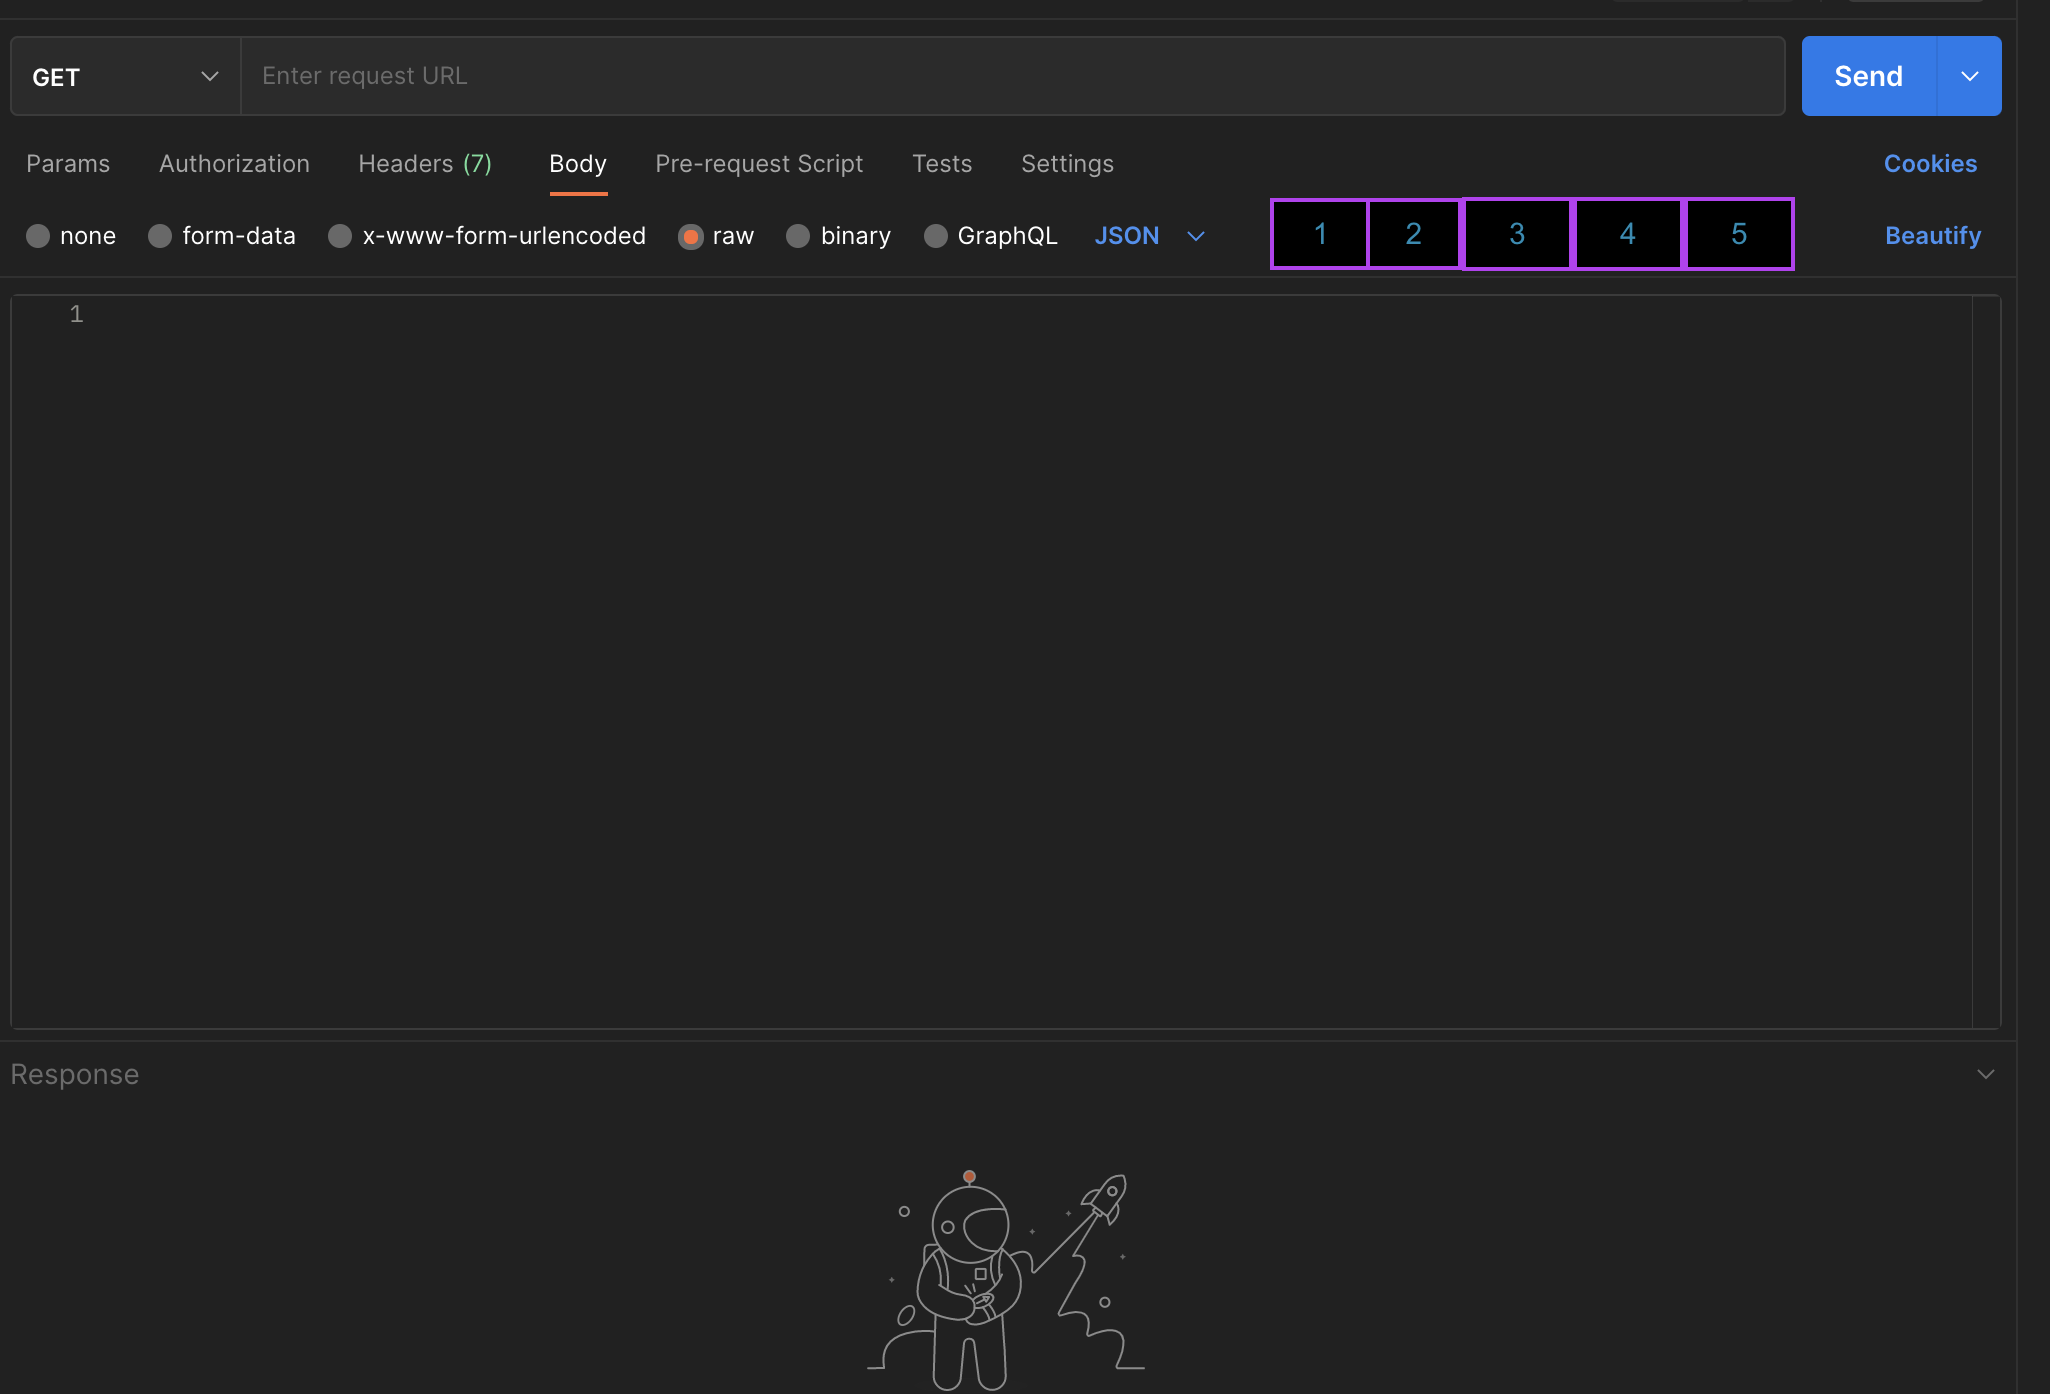This screenshot has height=1394, width=2050.
Task: Select the "form-data" body type
Action: point(222,236)
